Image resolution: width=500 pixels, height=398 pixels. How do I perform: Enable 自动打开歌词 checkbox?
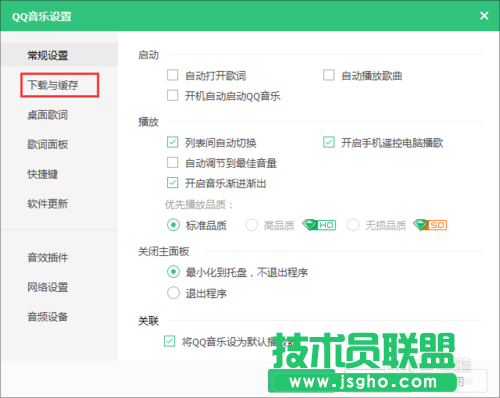(x=172, y=75)
